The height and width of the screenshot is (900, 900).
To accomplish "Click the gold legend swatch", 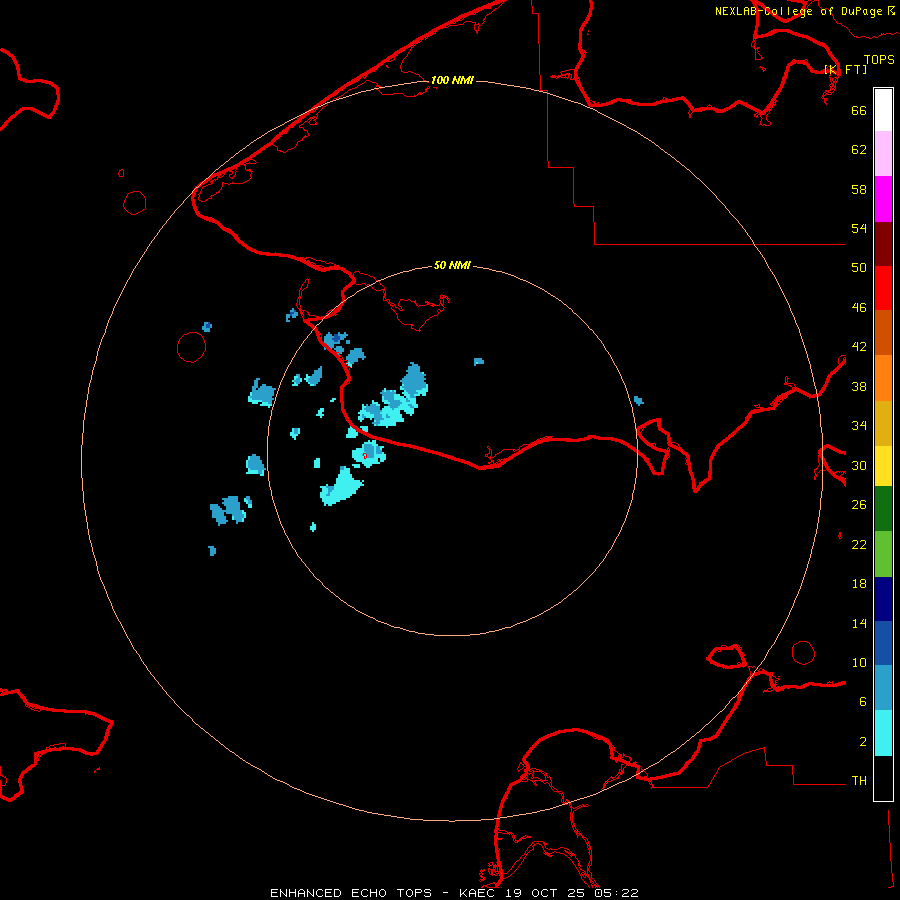I will tap(883, 423).
